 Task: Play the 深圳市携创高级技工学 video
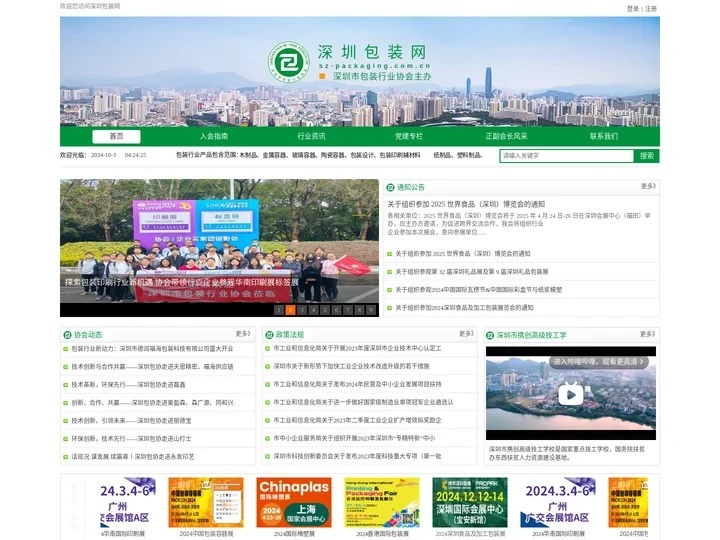[570, 394]
